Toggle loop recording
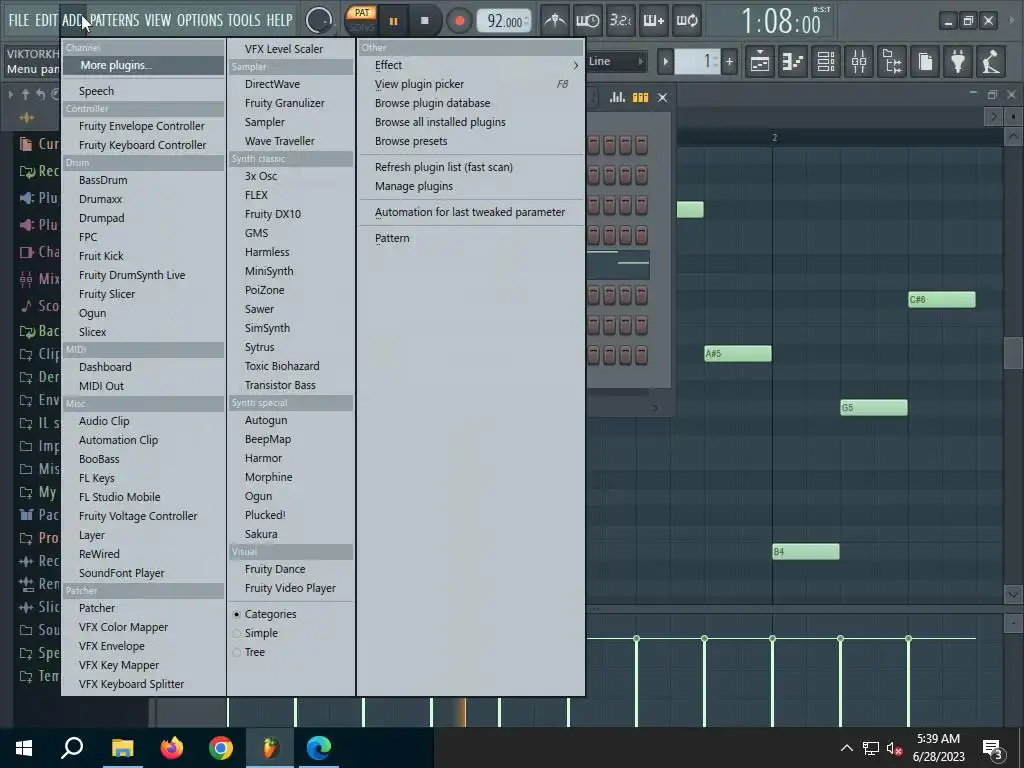 pos(686,20)
